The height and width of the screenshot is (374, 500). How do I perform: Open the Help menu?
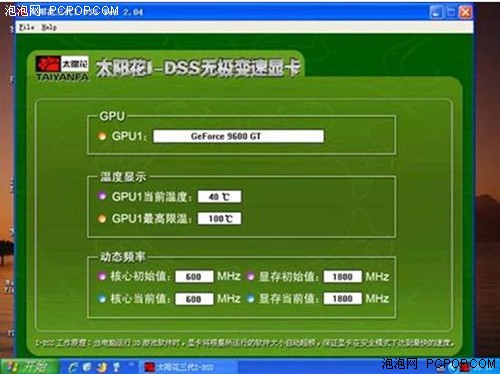[49, 27]
